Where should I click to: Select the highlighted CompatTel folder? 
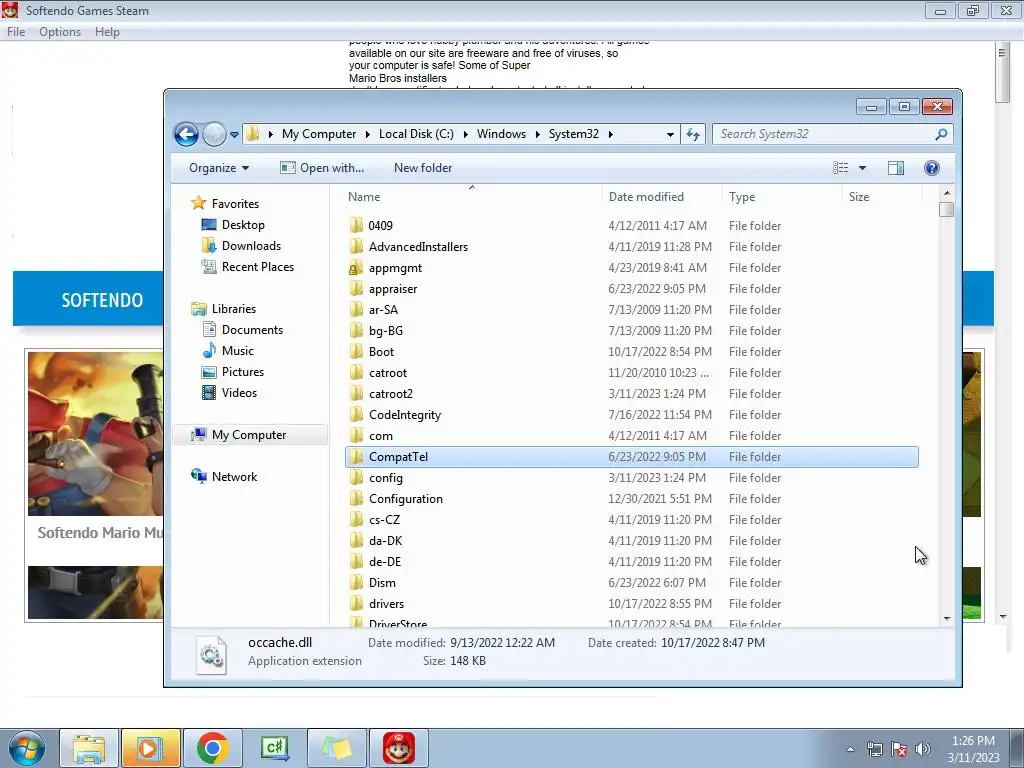[x=632, y=456]
